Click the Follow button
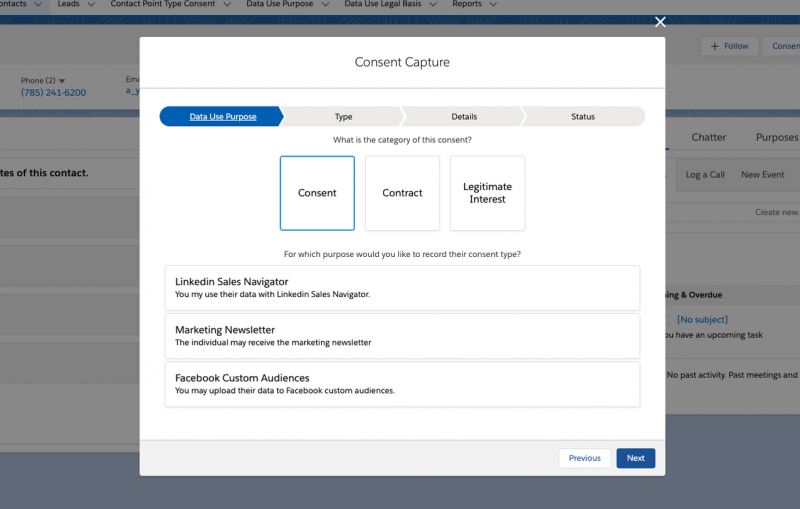800x509 pixels. [729, 46]
